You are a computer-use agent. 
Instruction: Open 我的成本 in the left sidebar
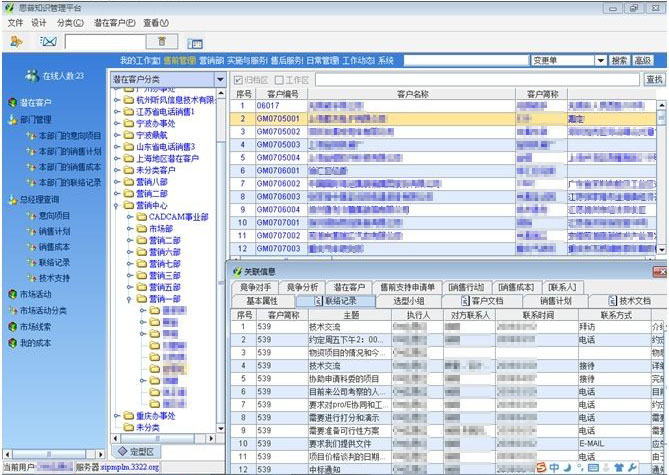pyautogui.click(x=35, y=342)
